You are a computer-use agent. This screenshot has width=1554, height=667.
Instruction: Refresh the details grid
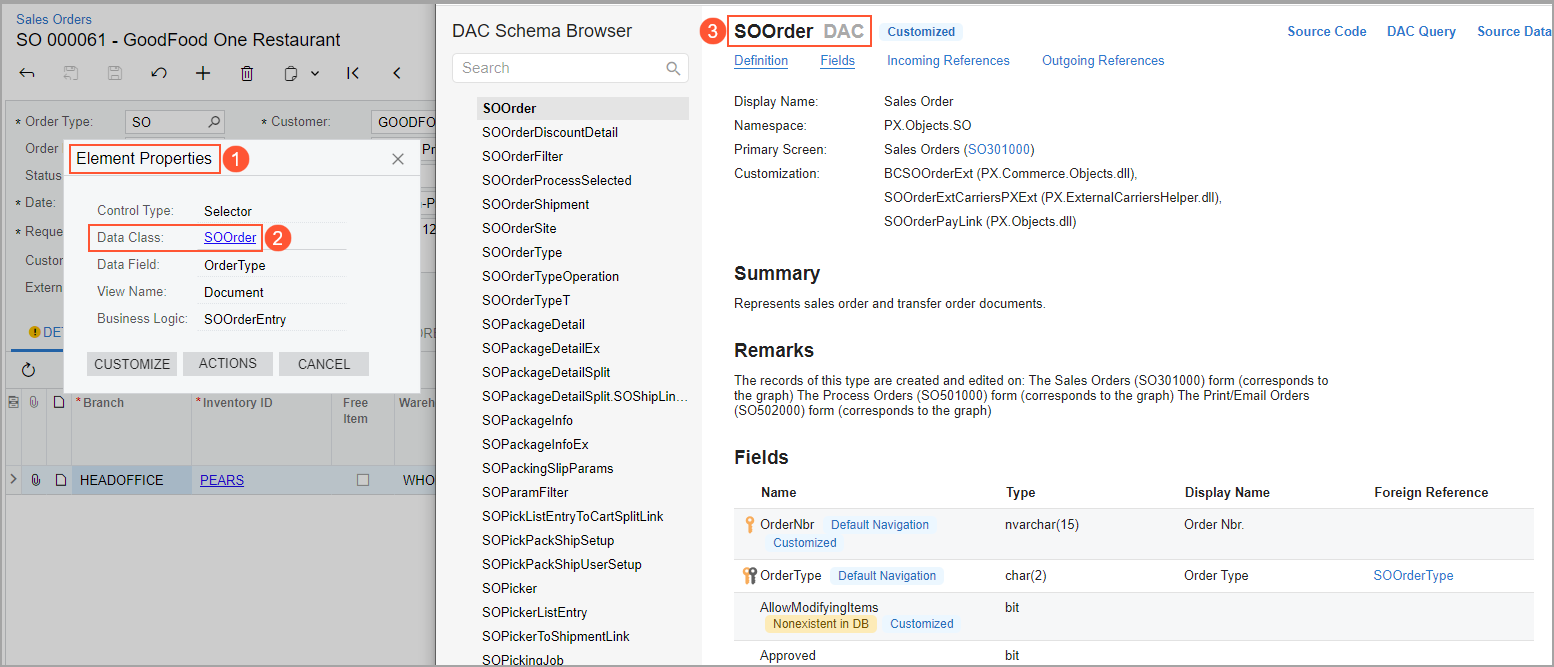tap(28, 370)
